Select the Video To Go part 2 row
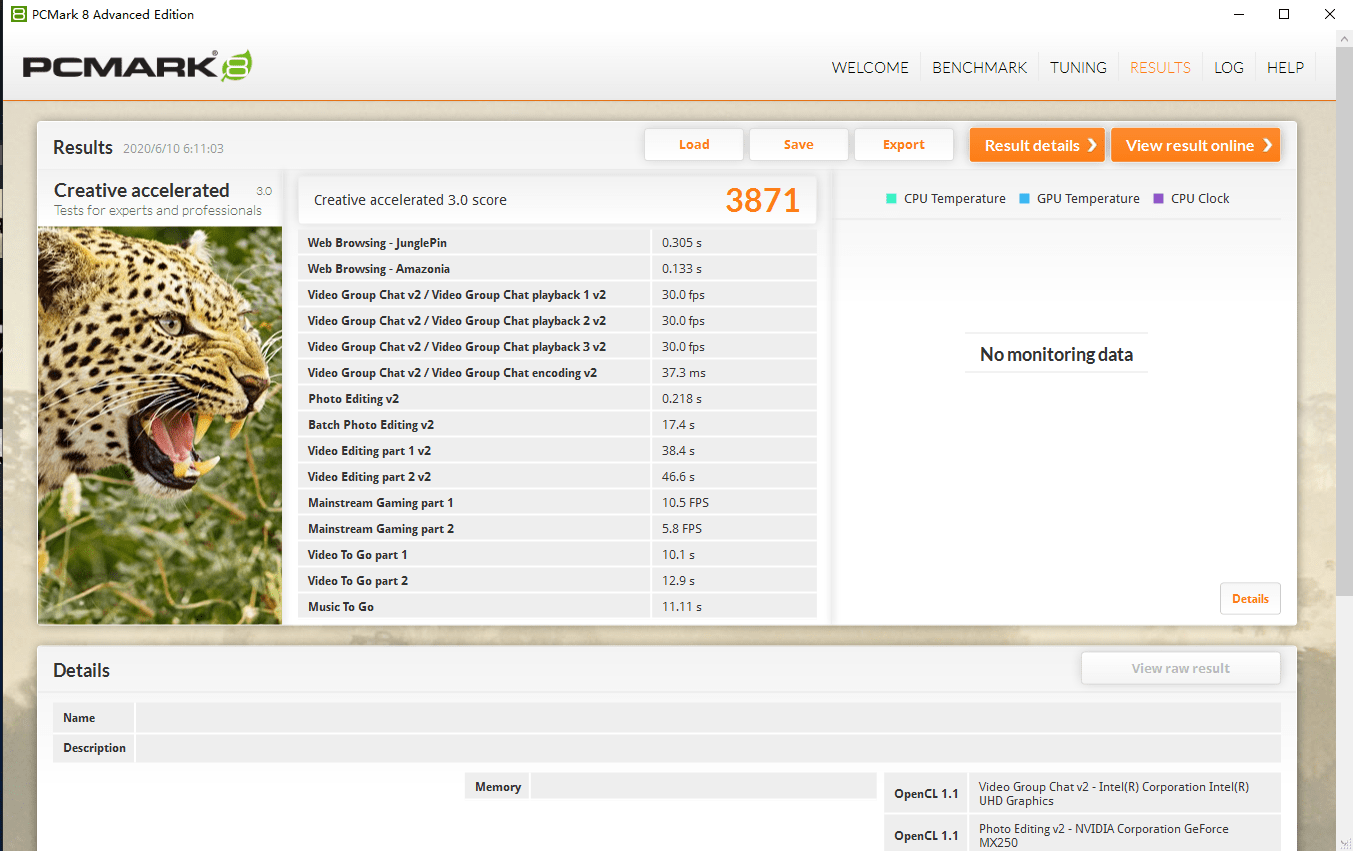Viewport: 1353px width, 851px height. (x=557, y=580)
